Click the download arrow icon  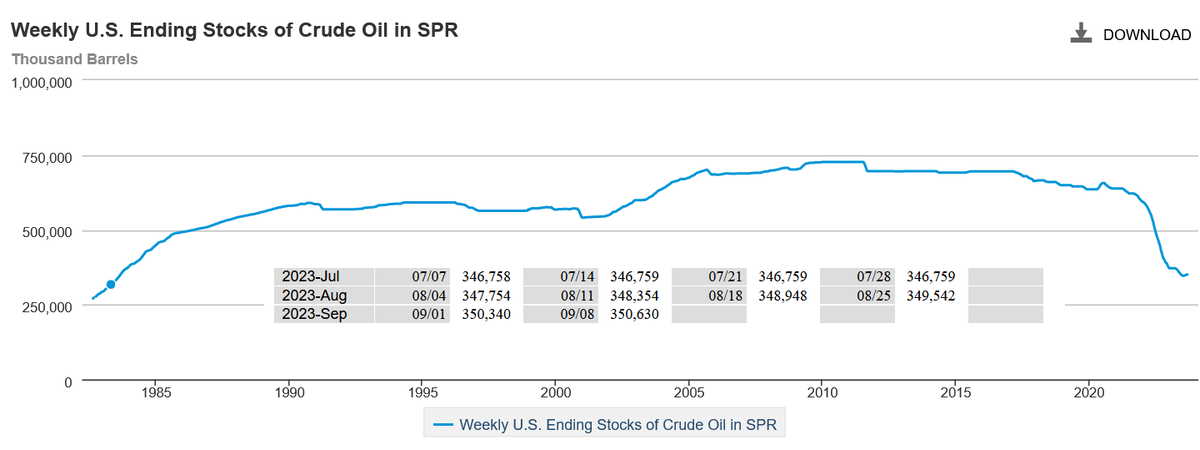(1080, 34)
